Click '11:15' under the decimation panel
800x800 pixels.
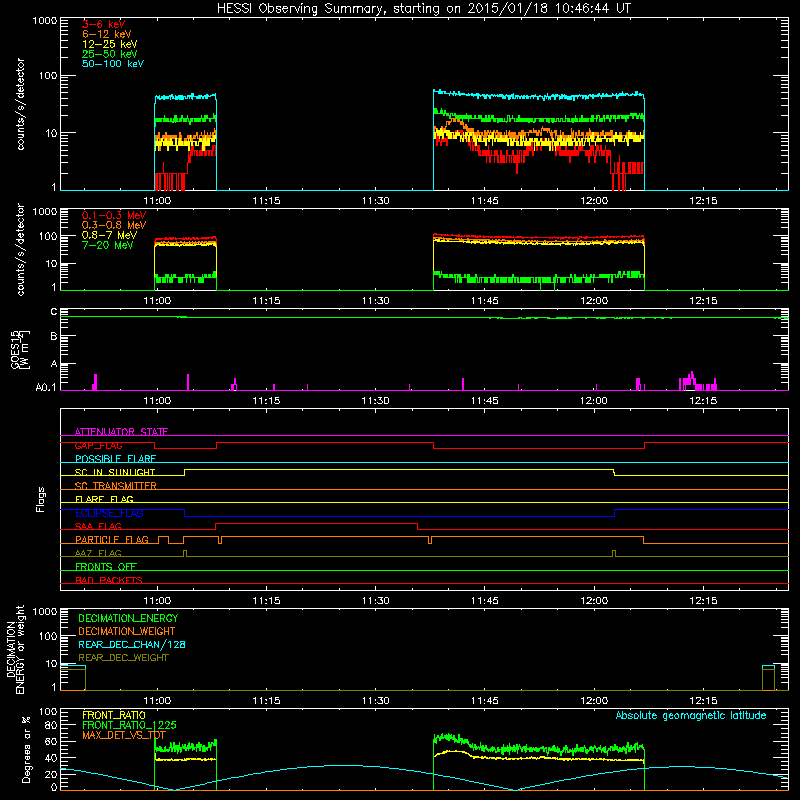pyautogui.click(x=266, y=701)
